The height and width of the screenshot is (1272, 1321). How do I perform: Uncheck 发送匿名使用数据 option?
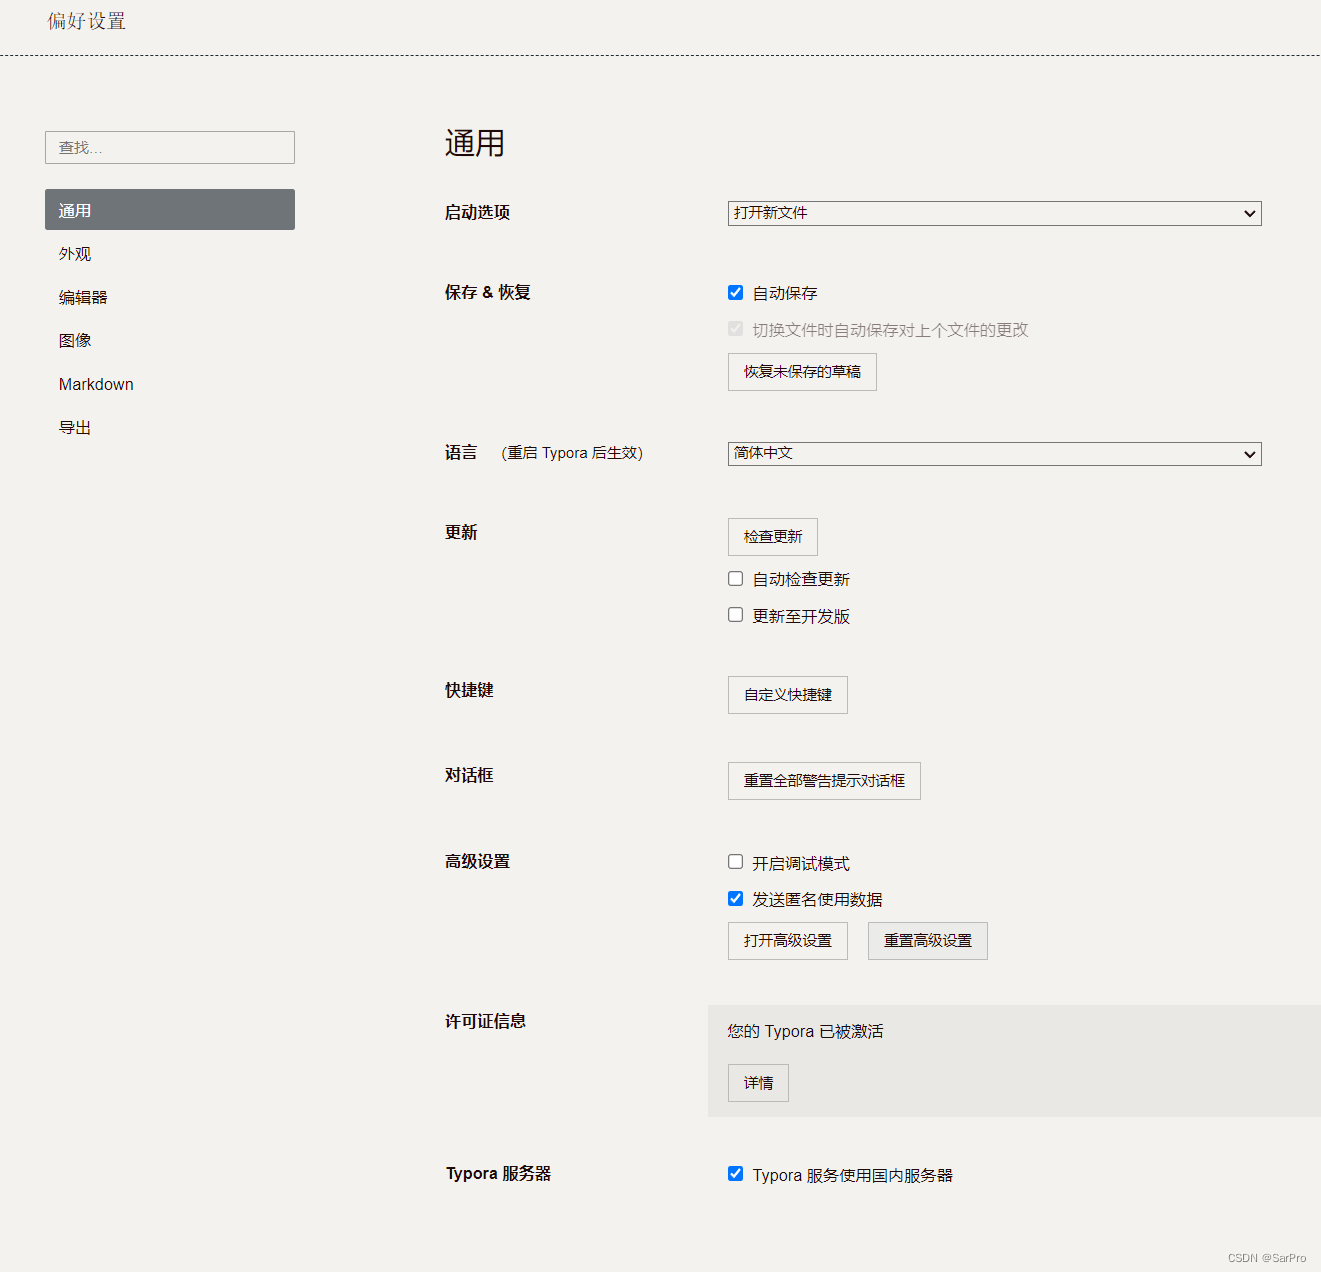736,899
